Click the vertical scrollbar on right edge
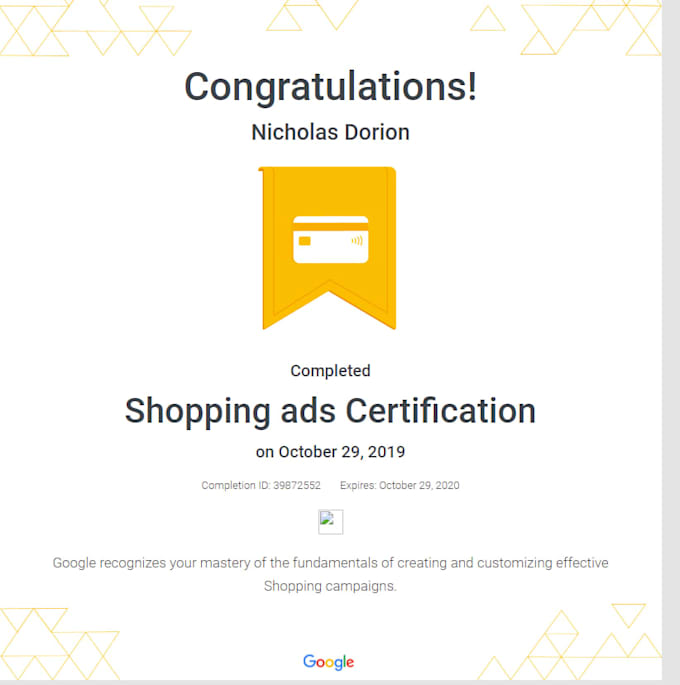Viewport: 680px width, 685px height. pyautogui.click(x=671, y=342)
